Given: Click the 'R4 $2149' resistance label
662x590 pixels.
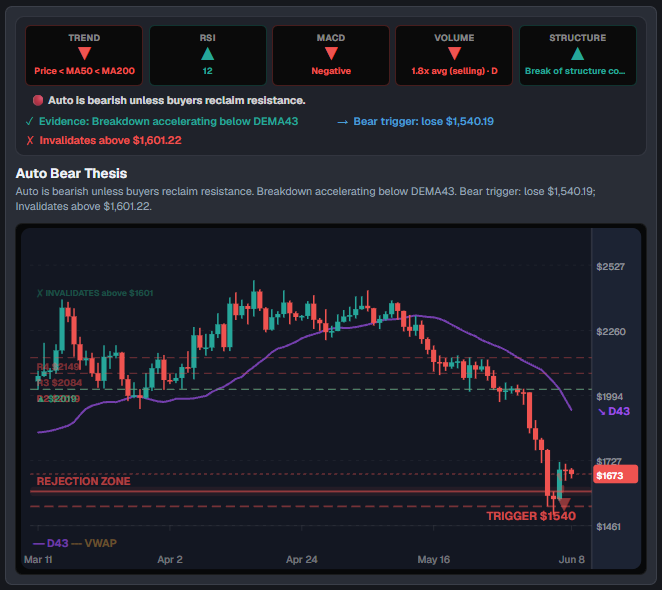Looking at the screenshot, I should 58,367.
